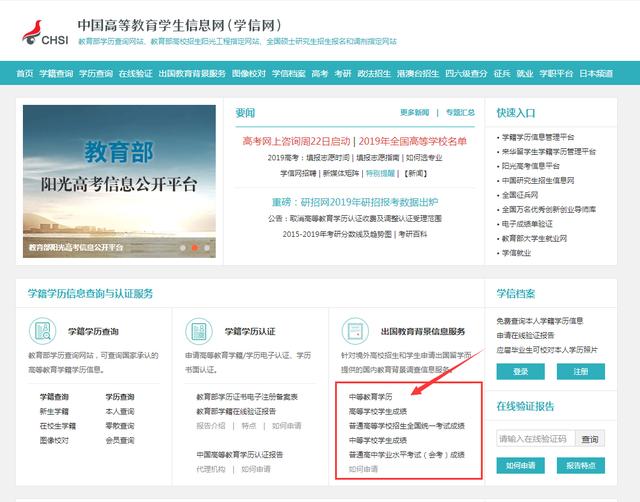
Task: Open 更多新闻 link
Action: pos(414,112)
